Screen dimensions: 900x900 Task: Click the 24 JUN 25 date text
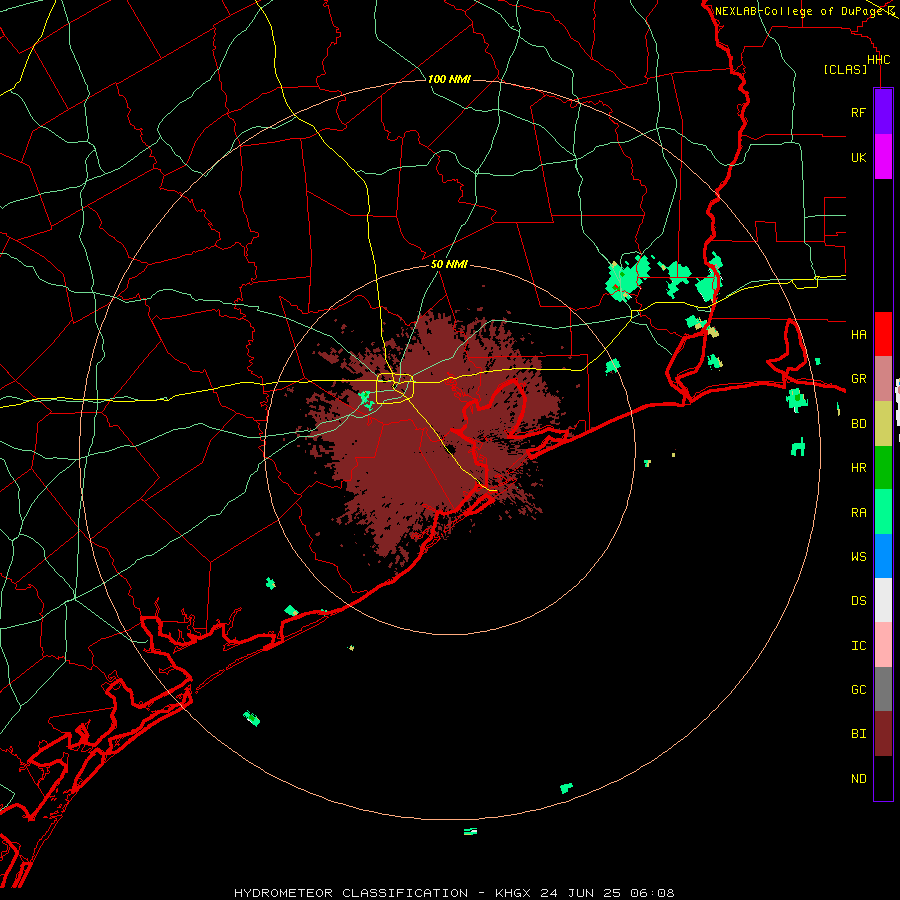tap(580, 893)
